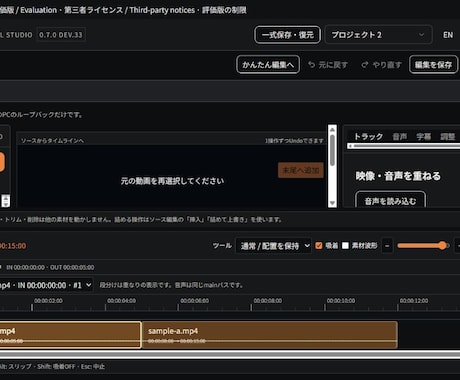Click the message 元の動画を再選択してください
Viewport: 460px width, 380px height.
pyautogui.click(x=172, y=181)
